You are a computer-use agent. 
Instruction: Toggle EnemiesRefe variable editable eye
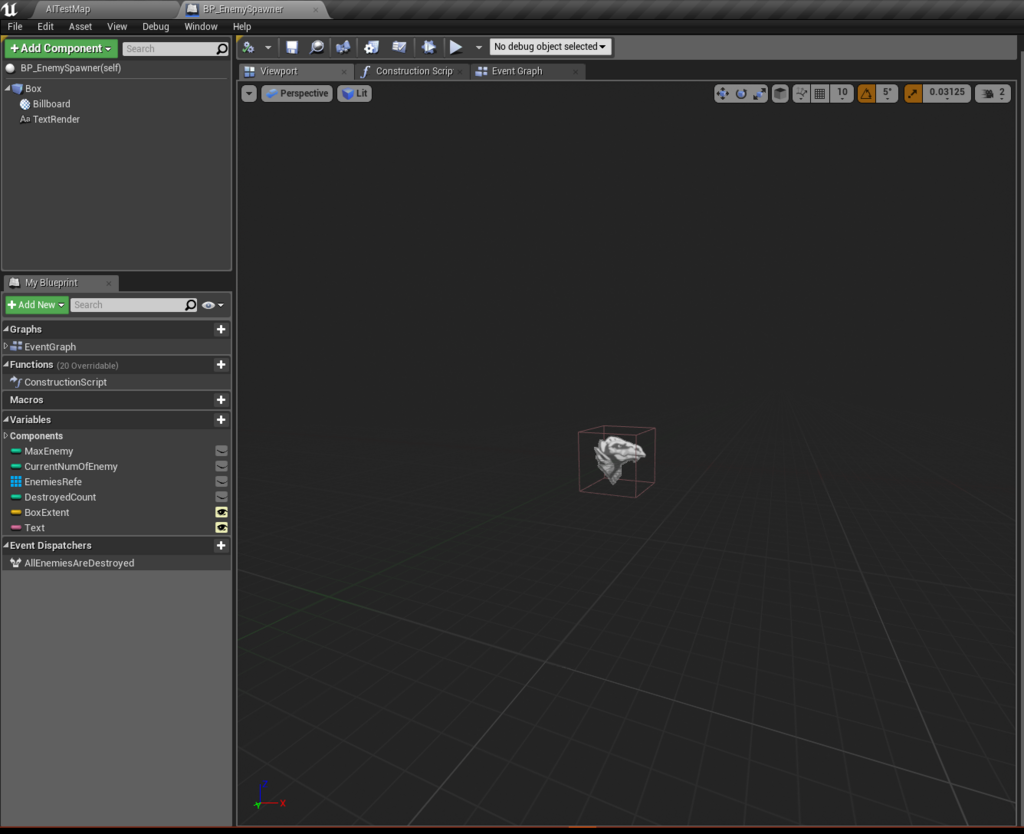click(x=221, y=482)
